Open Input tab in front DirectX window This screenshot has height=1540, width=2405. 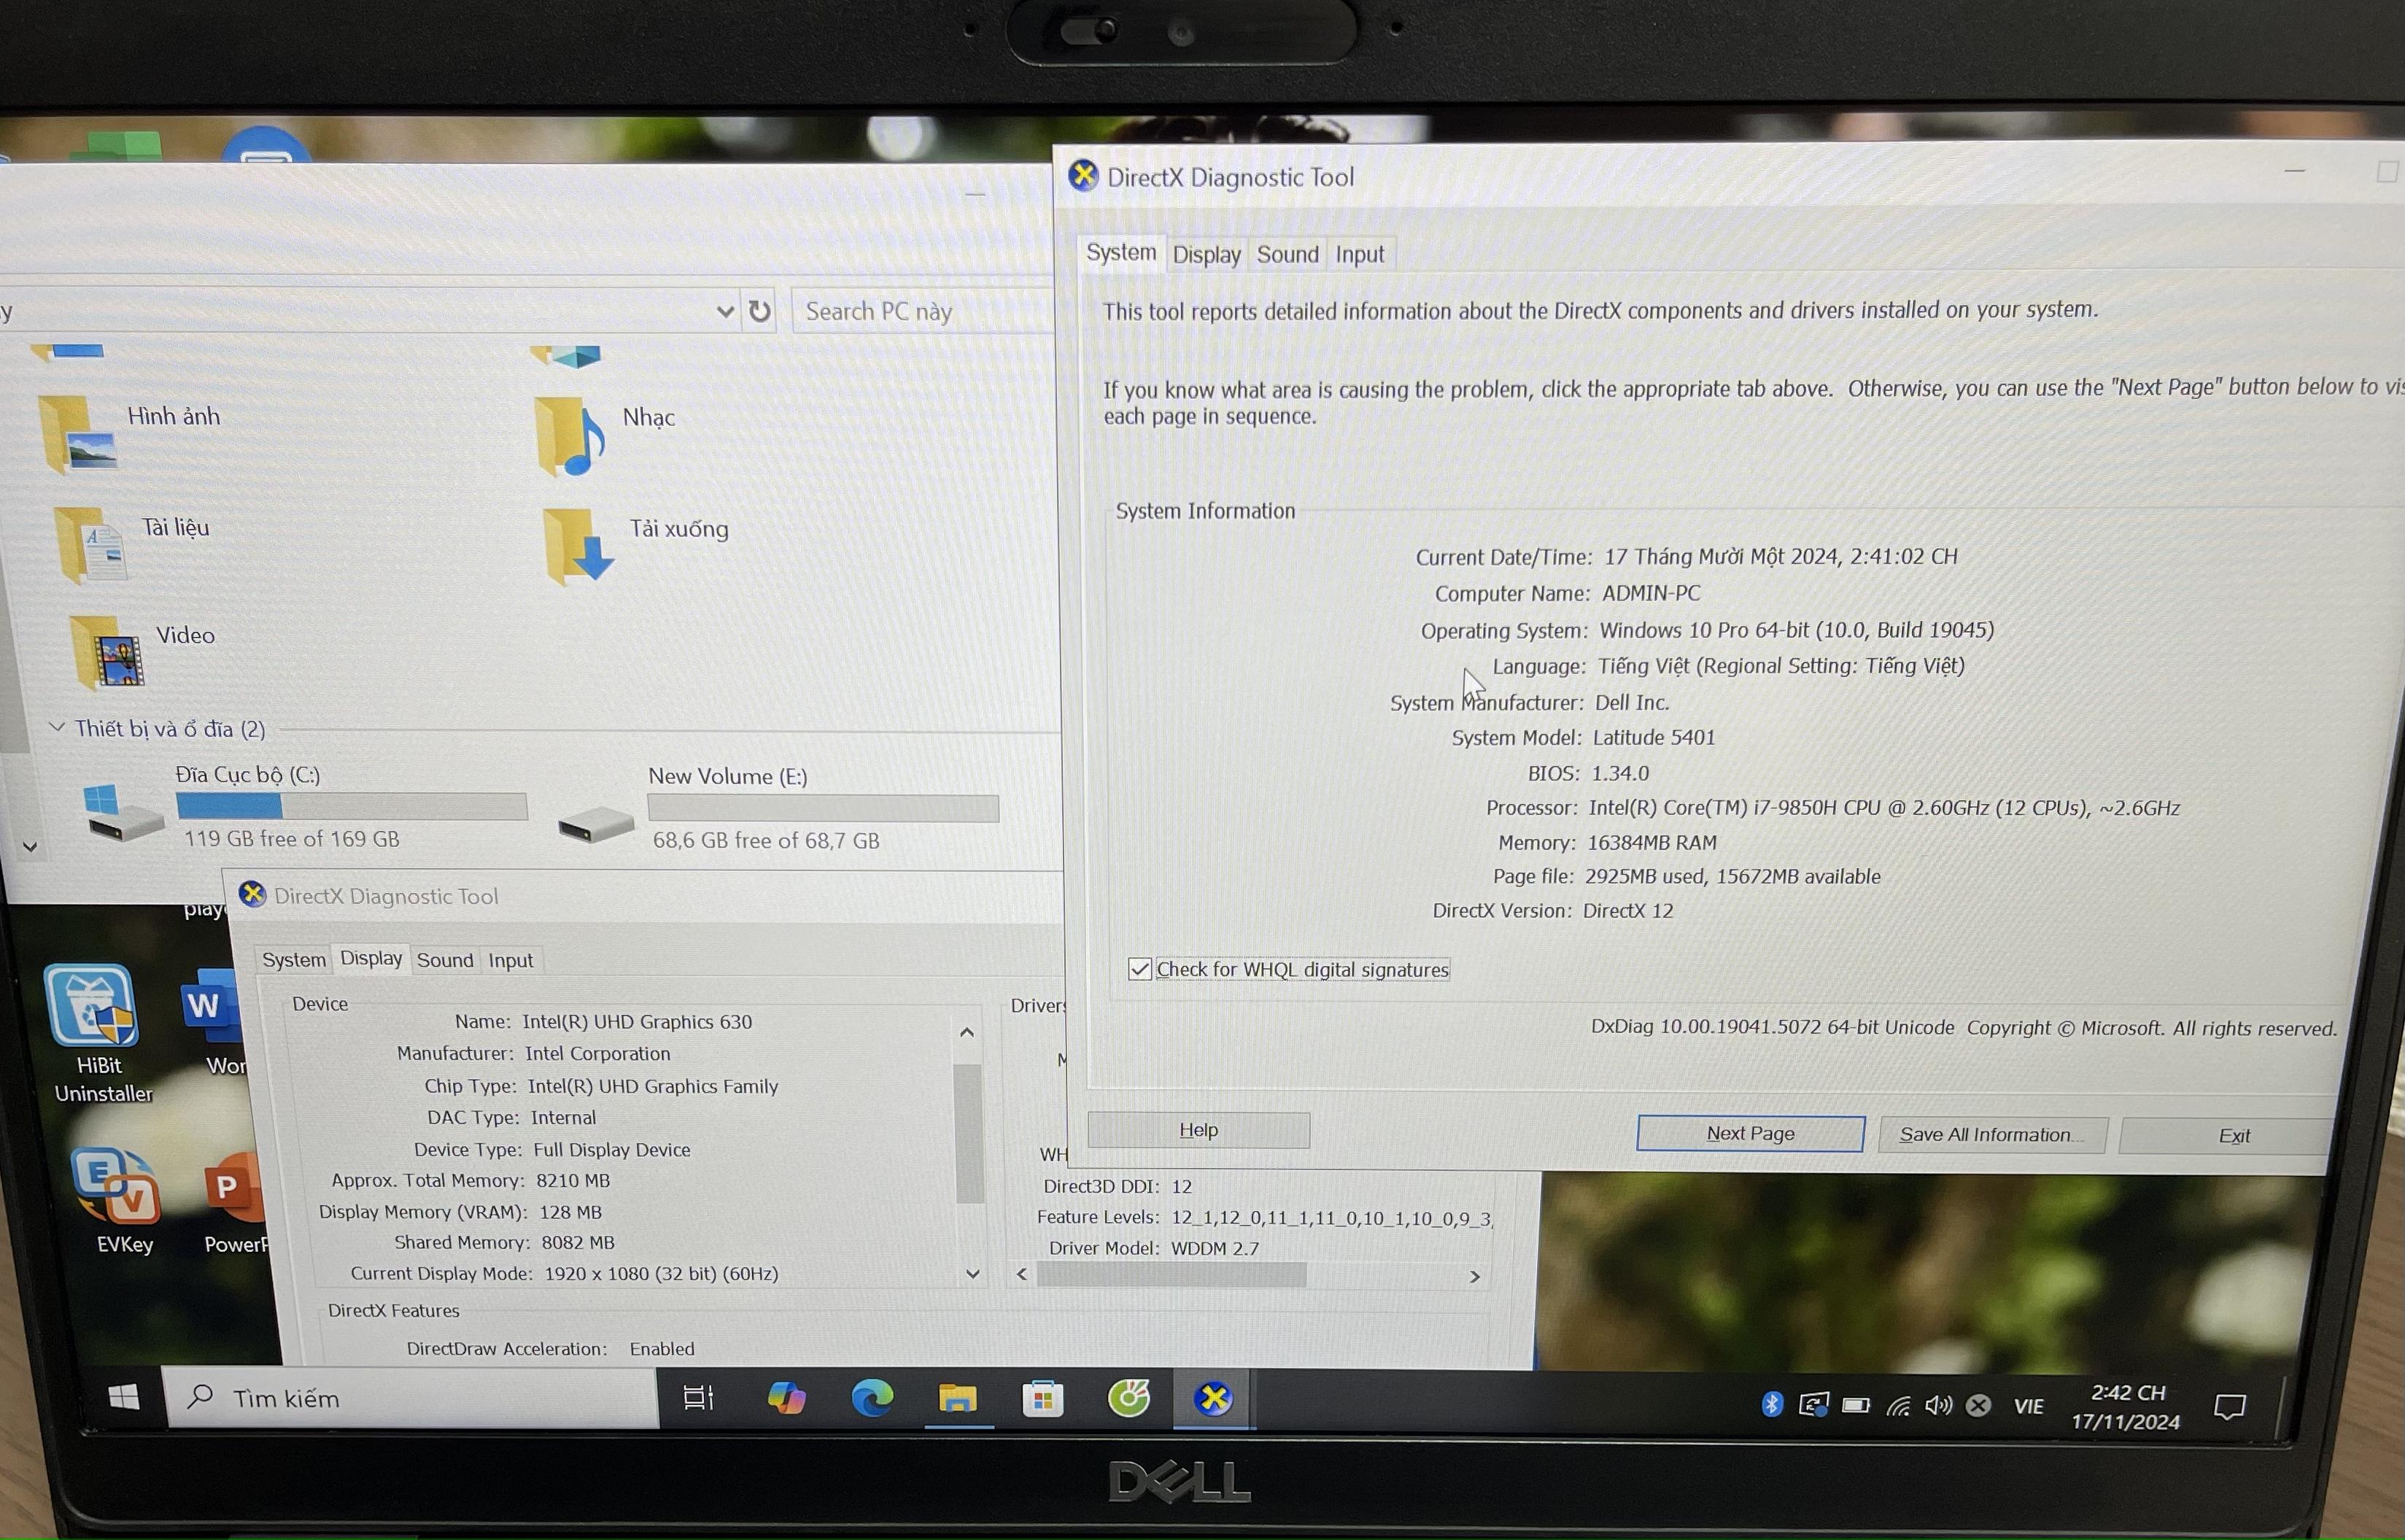[x=1359, y=255]
